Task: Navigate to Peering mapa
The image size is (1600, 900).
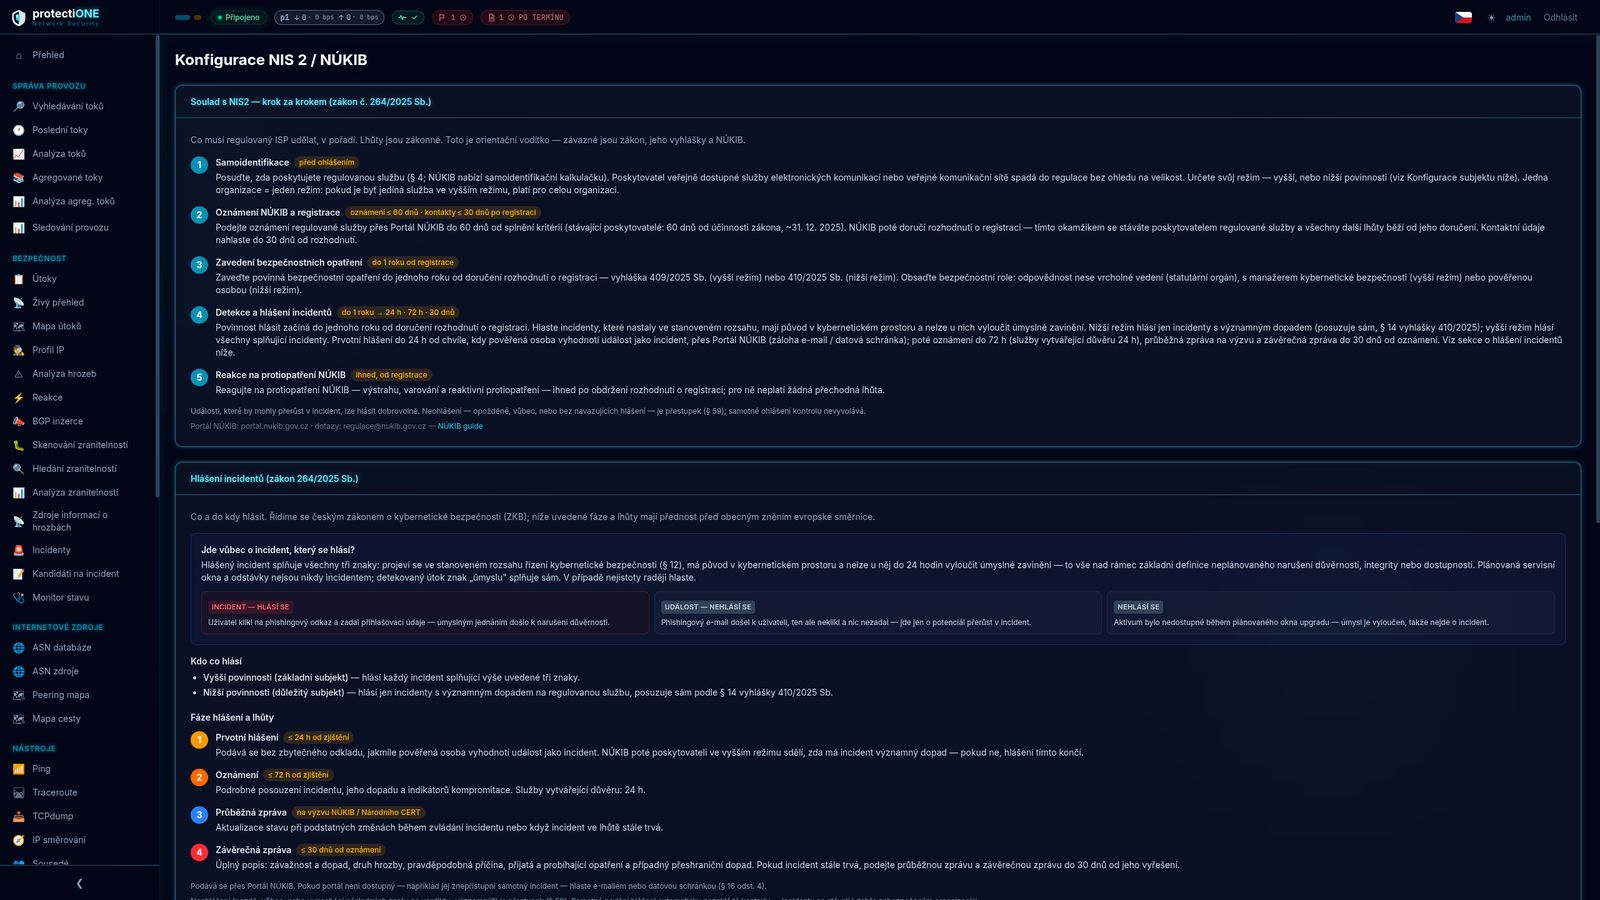Action: coord(61,696)
